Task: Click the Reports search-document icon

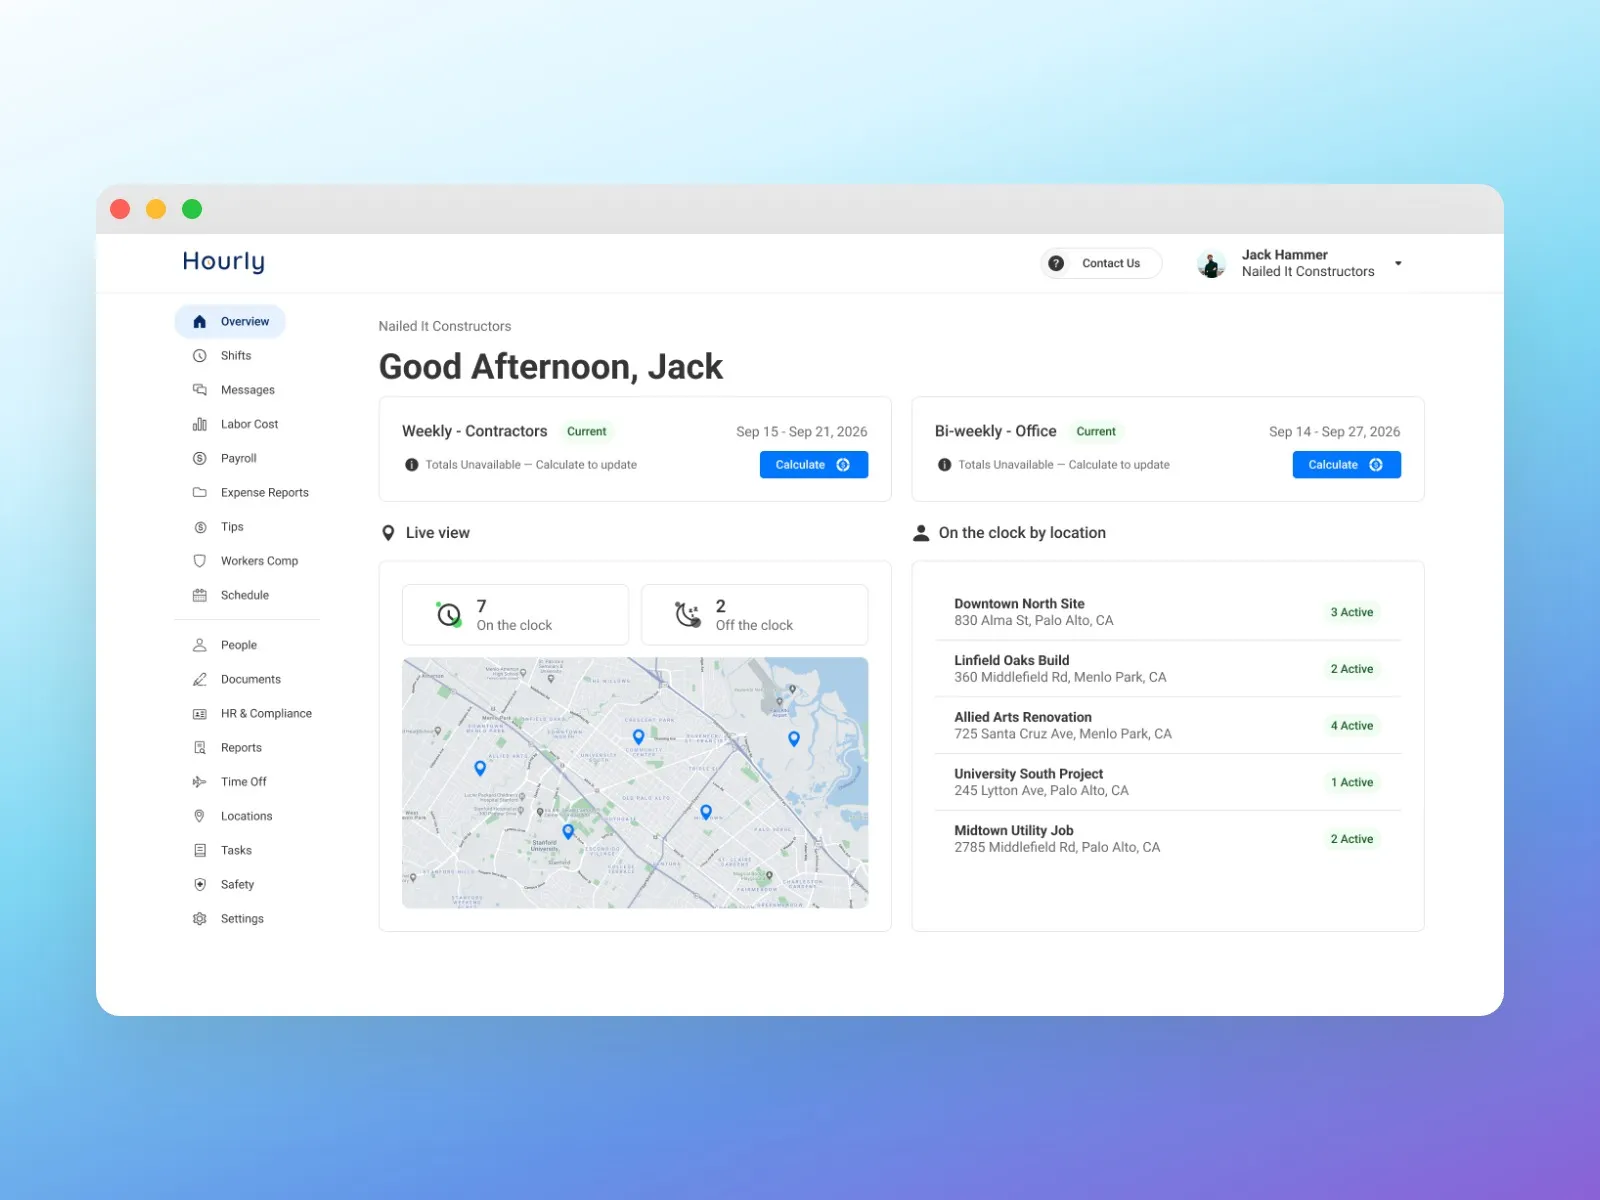Action: pos(199,748)
